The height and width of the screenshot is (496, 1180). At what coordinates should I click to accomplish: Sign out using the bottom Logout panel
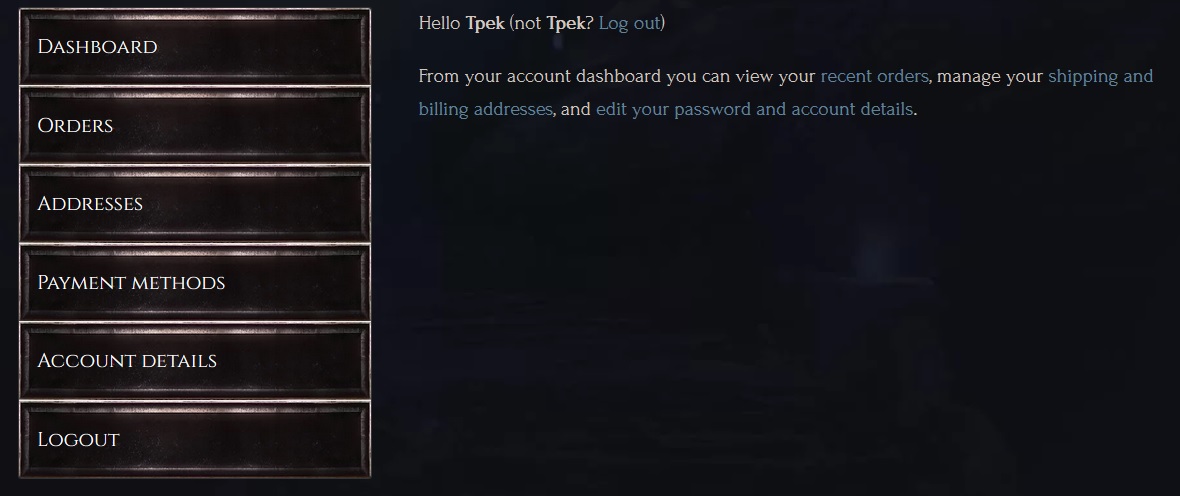195,440
